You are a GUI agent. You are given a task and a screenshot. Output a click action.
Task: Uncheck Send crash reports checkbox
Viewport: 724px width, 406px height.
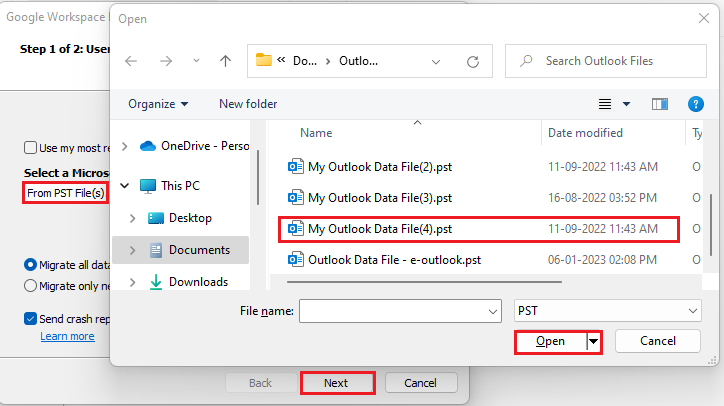coord(30,319)
